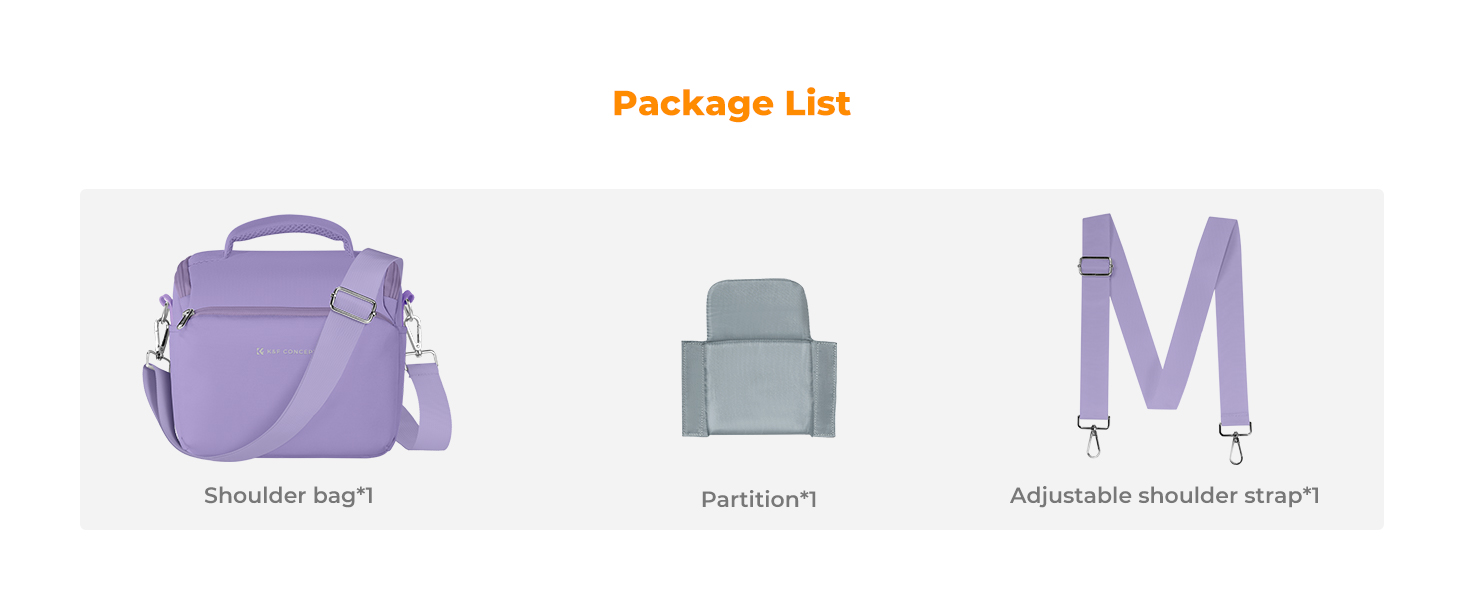
Task: Click the K&F Concept logo on bag
Action: point(285,352)
